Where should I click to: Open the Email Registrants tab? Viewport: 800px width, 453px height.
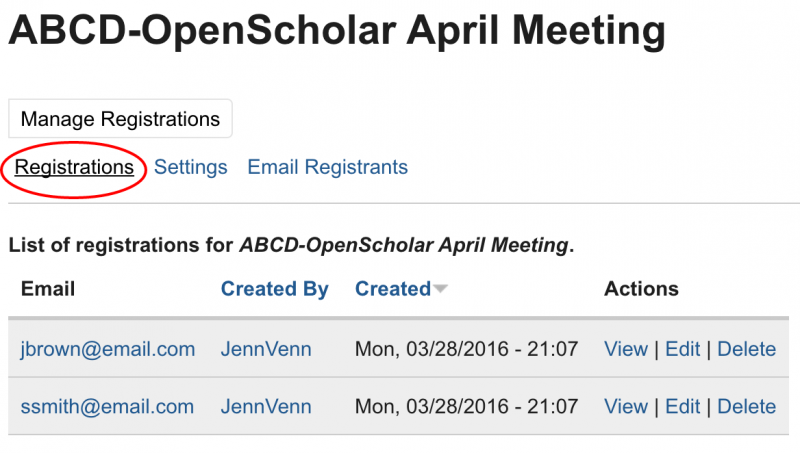tap(328, 167)
